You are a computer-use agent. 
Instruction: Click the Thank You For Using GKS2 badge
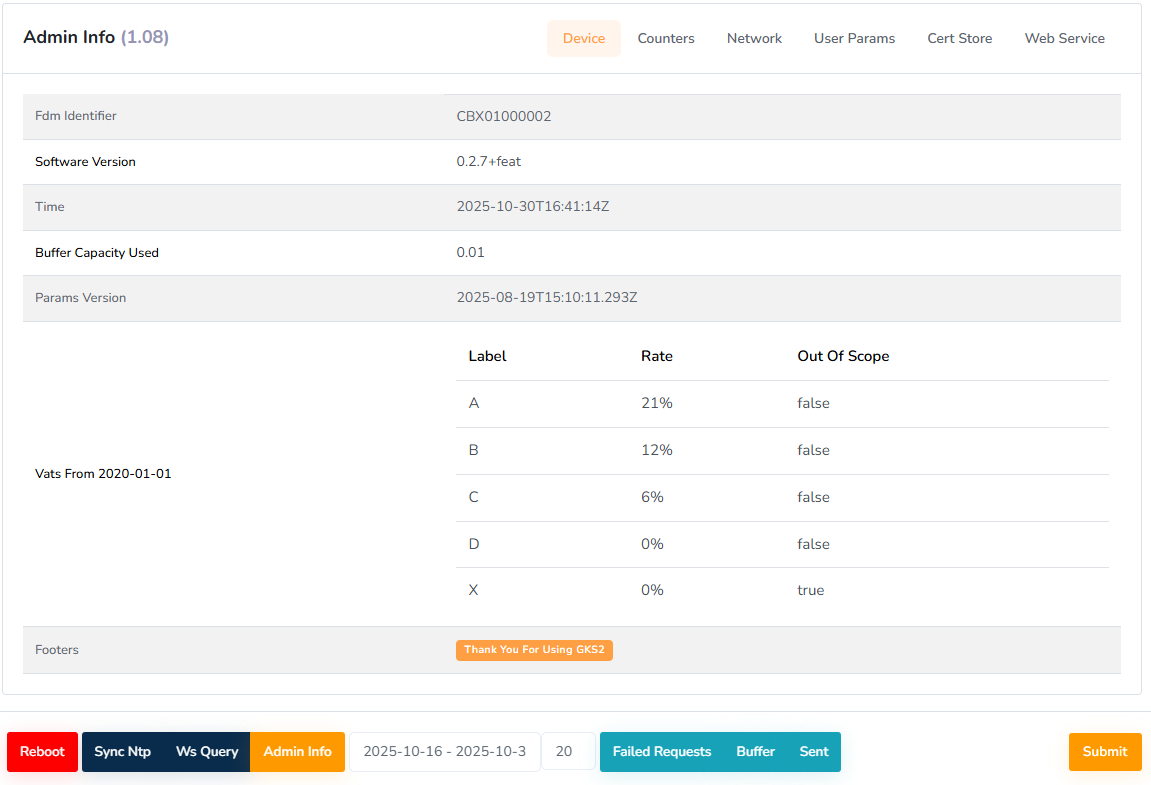tap(534, 650)
